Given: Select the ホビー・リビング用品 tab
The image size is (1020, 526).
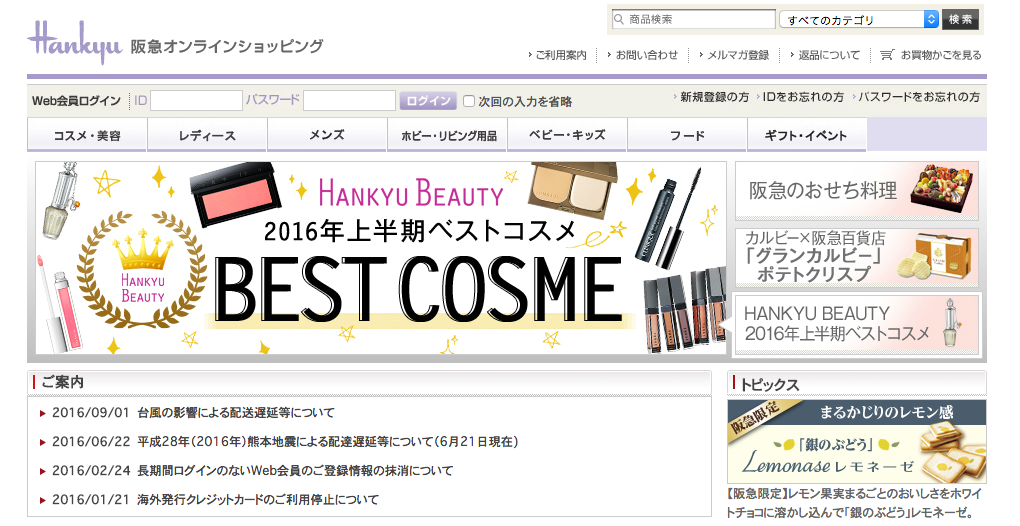Looking at the screenshot, I should pos(448,135).
